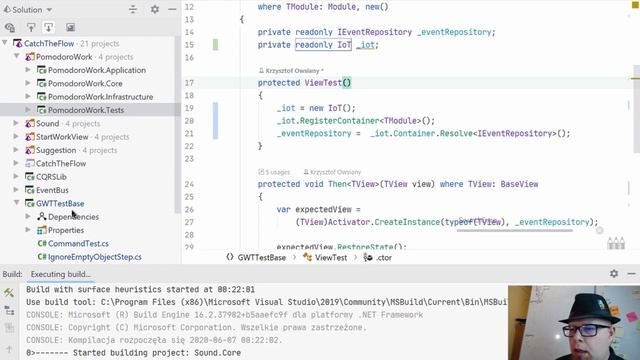Expand PomodoroWork.Infrastructure project
The width and height of the screenshot is (640, 360).
[x=28, y=96]
